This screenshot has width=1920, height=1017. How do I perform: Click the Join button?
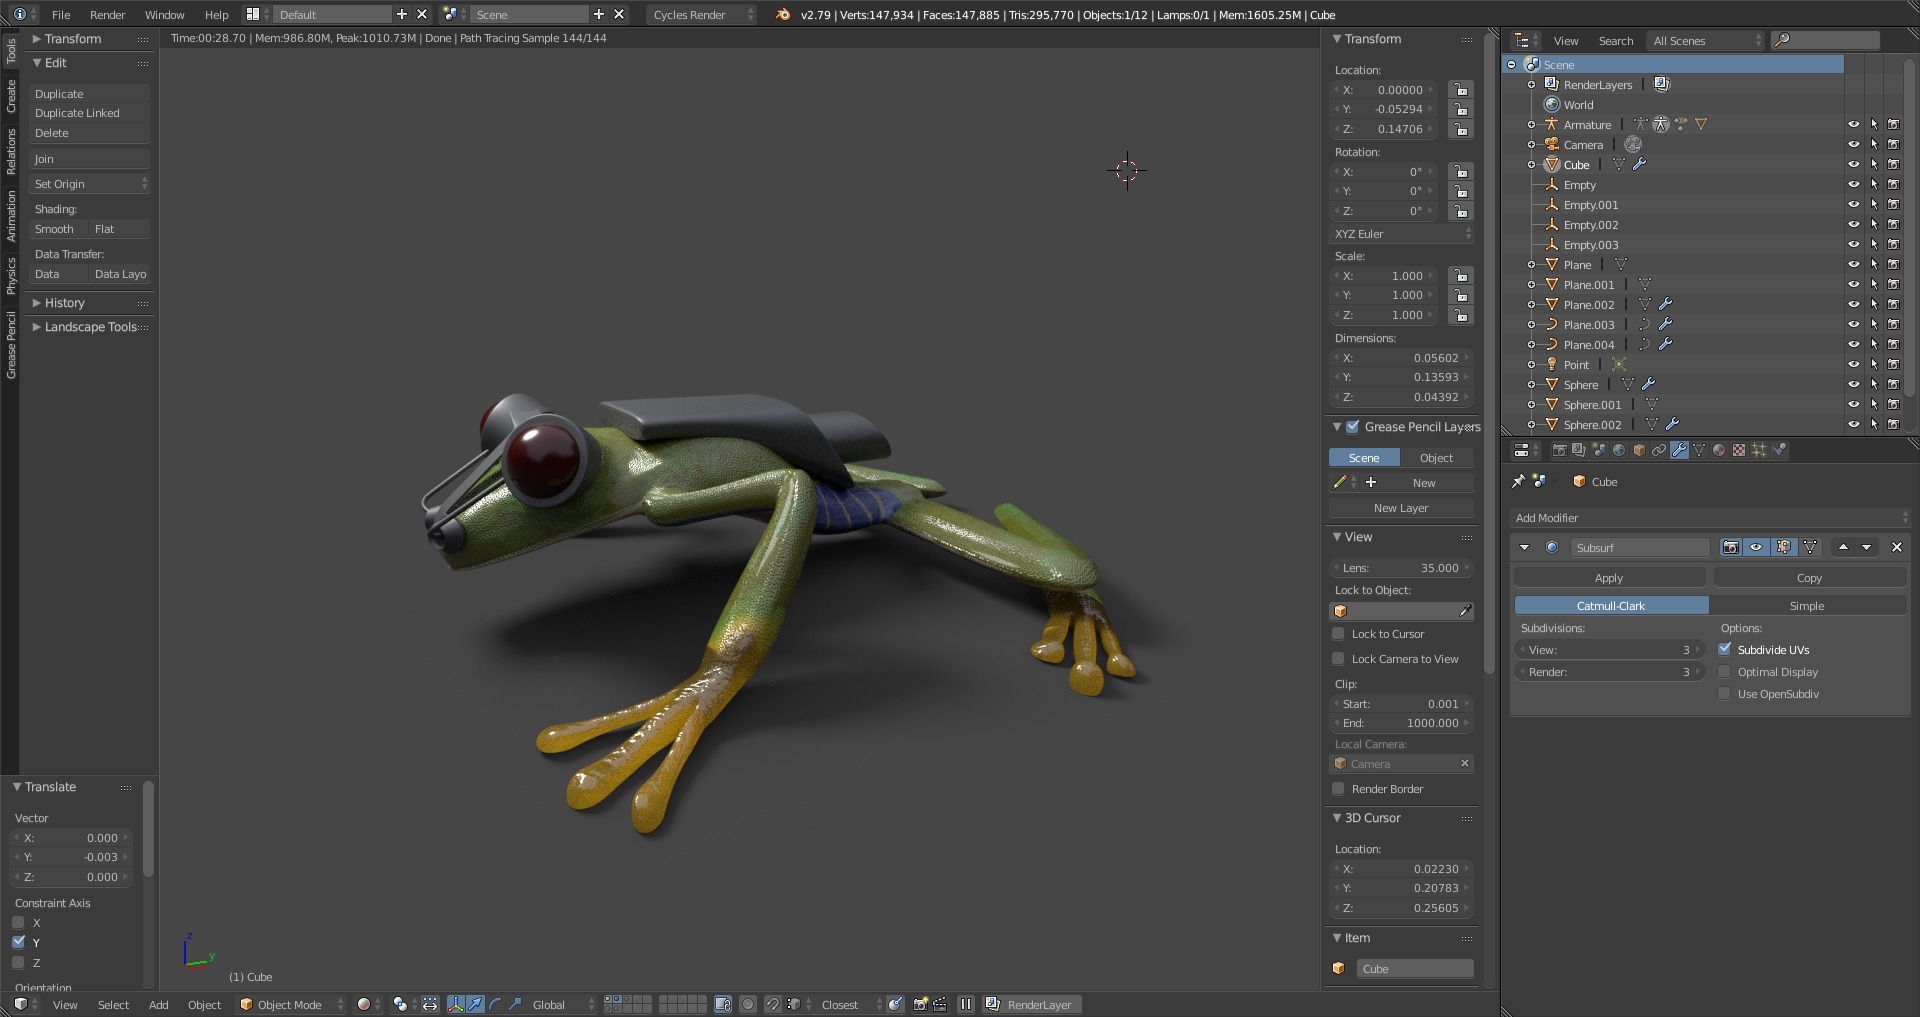tap(90, 159)
